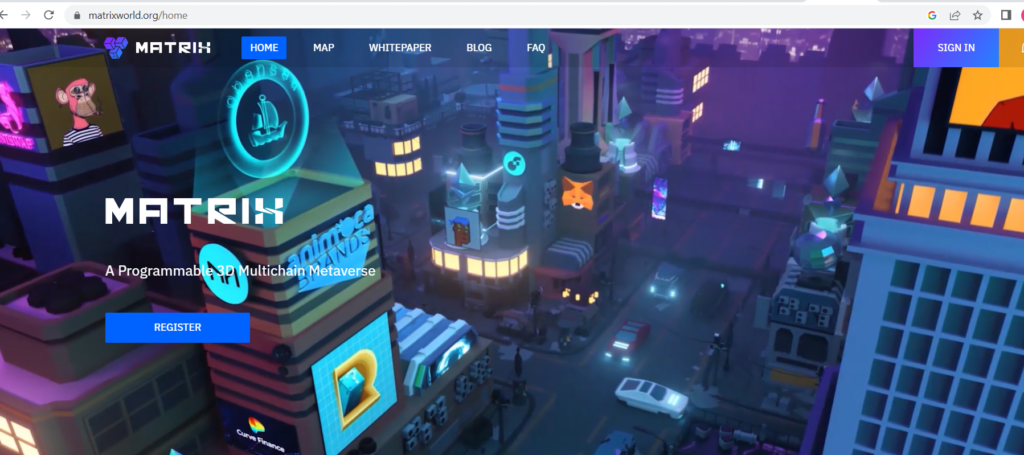Click the Matrix logo in the navbar

(158, 47)
